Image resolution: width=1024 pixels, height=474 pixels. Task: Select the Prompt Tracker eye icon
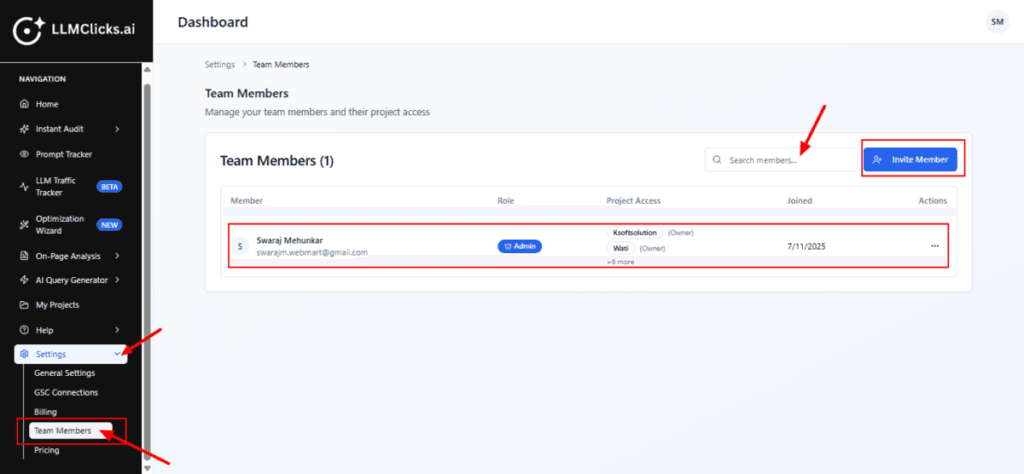(25, 154)
